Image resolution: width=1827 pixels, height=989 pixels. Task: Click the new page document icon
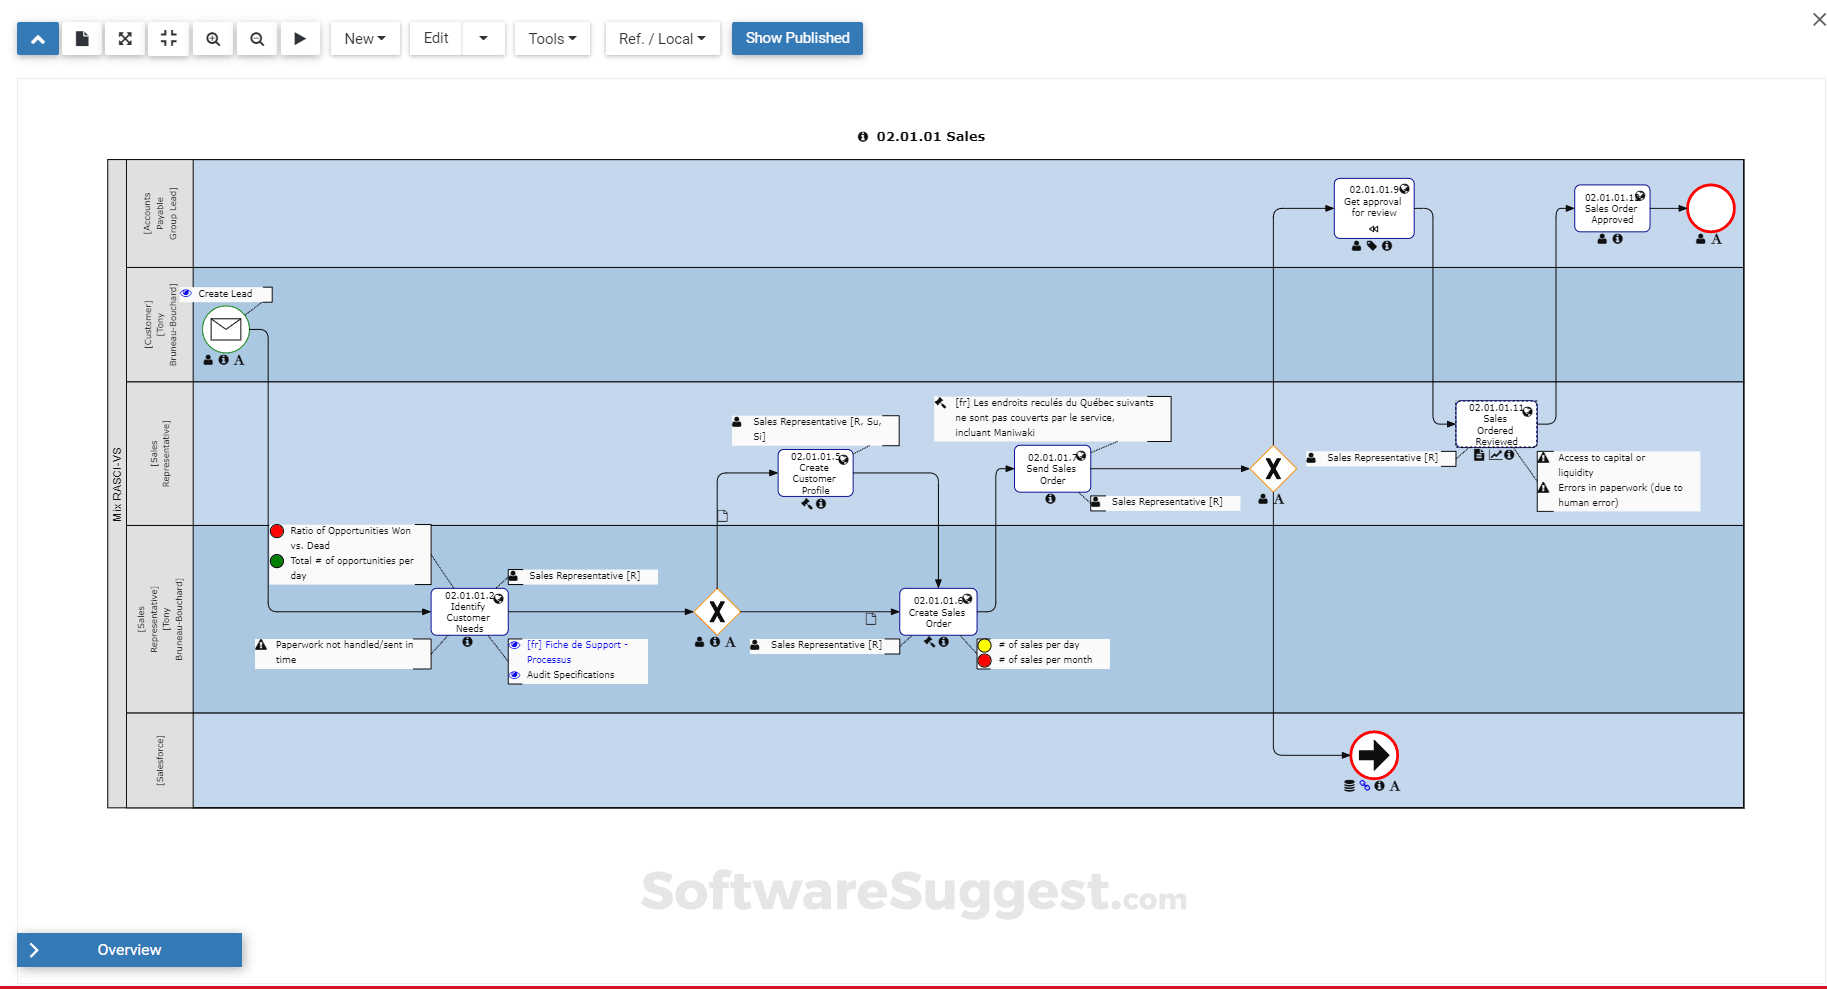[x=81, y=38]
